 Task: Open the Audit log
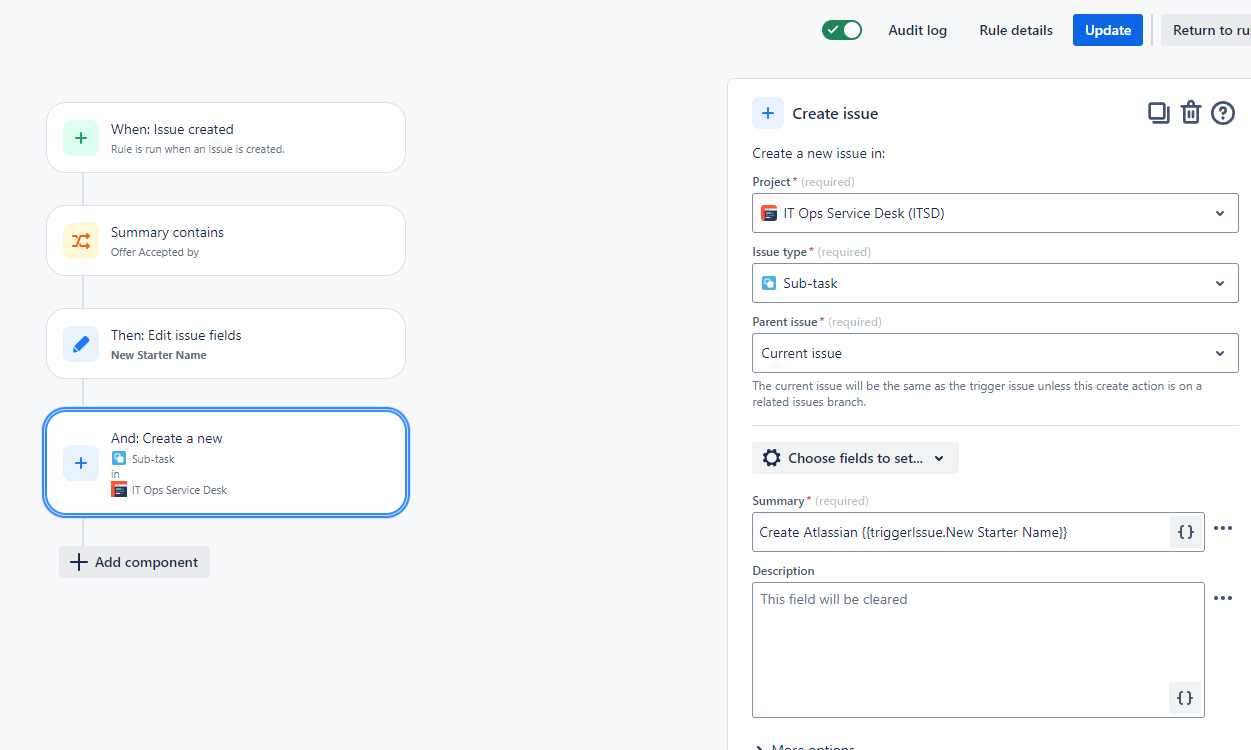917,30
